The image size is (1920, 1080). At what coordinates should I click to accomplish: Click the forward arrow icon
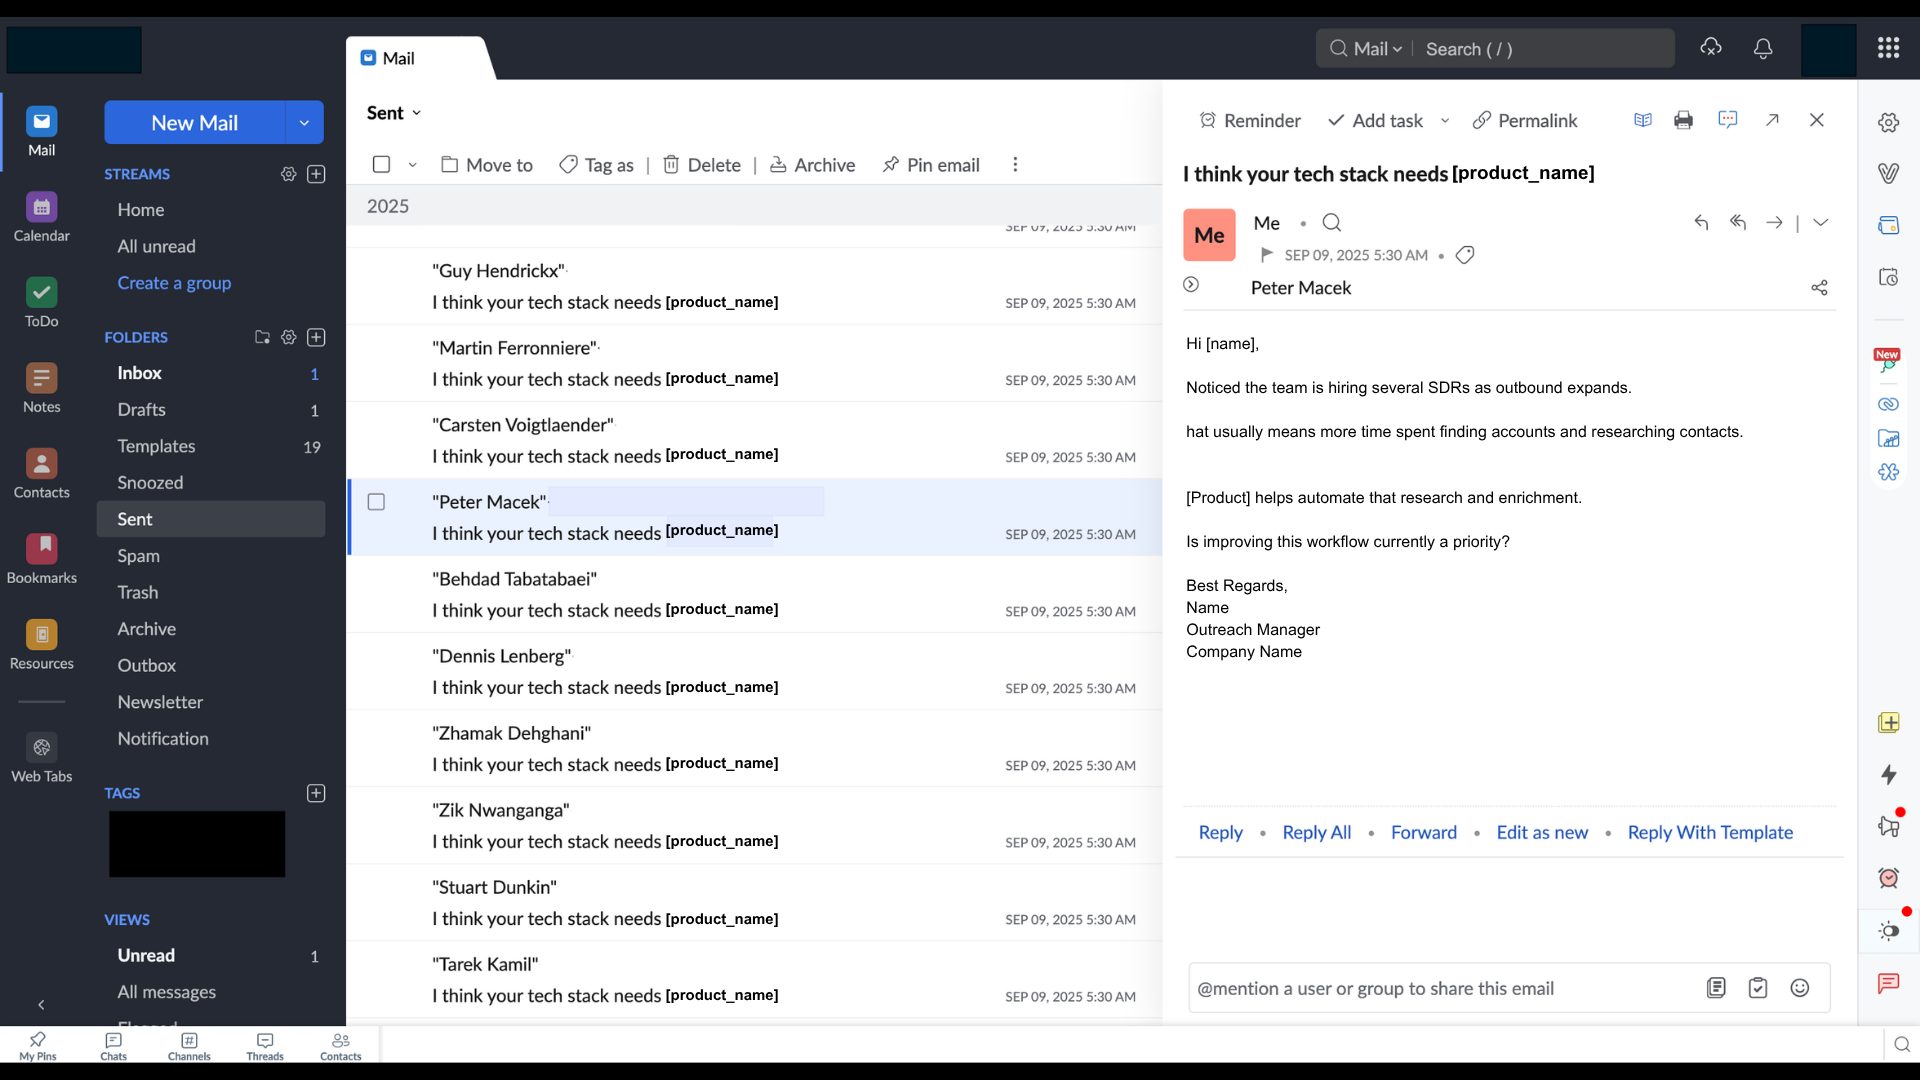1774,223
